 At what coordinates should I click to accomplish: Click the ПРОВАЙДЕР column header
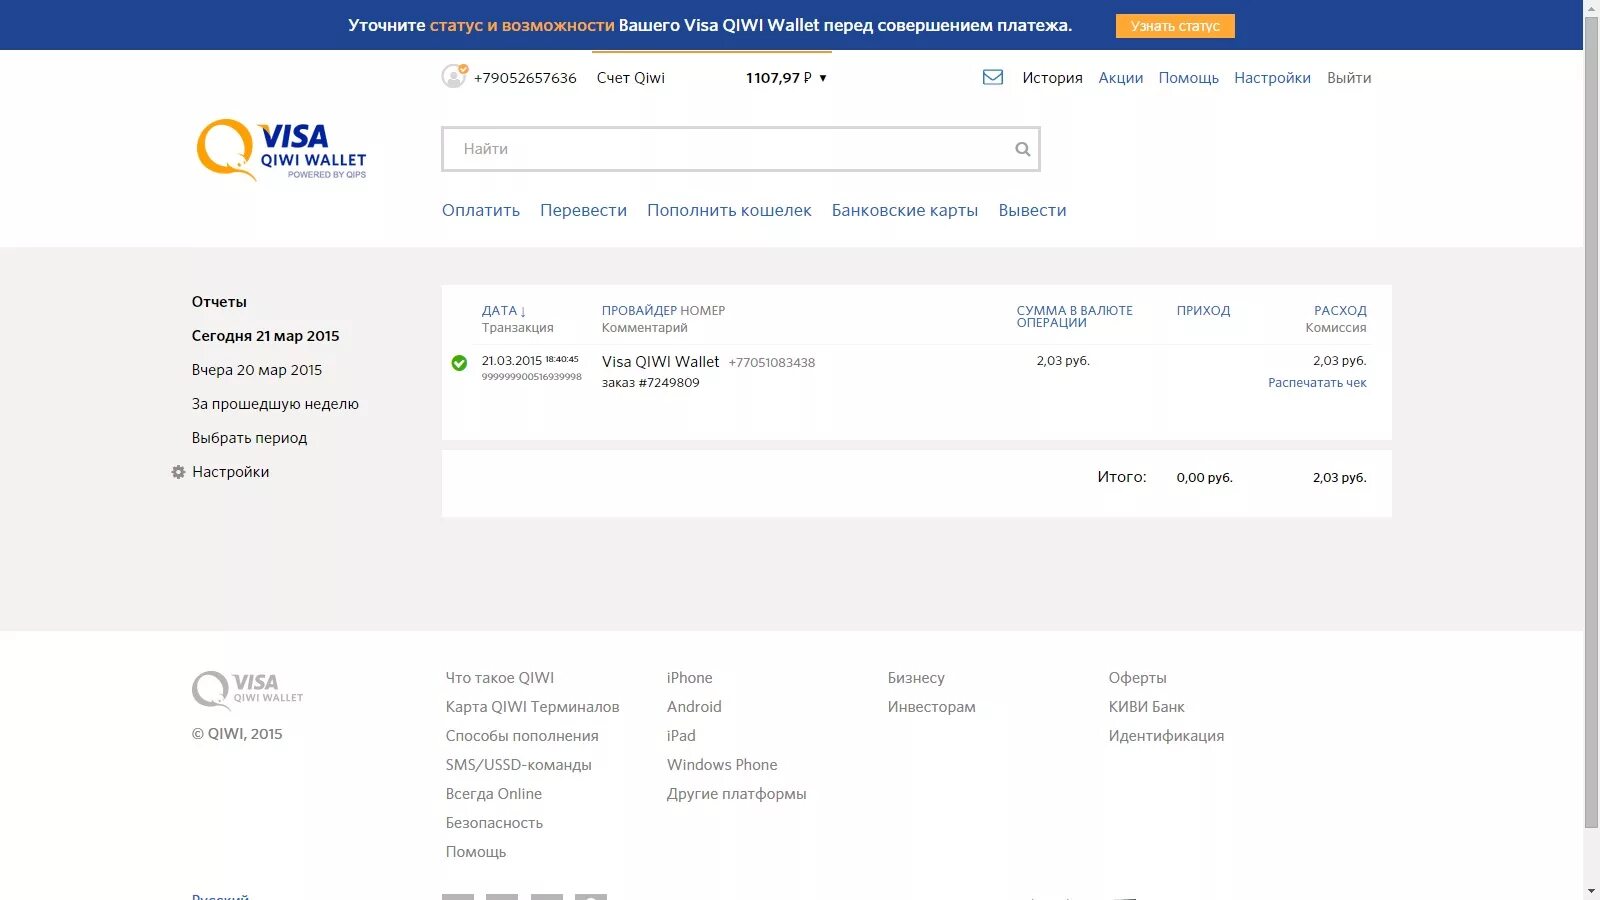click(639, 311)
